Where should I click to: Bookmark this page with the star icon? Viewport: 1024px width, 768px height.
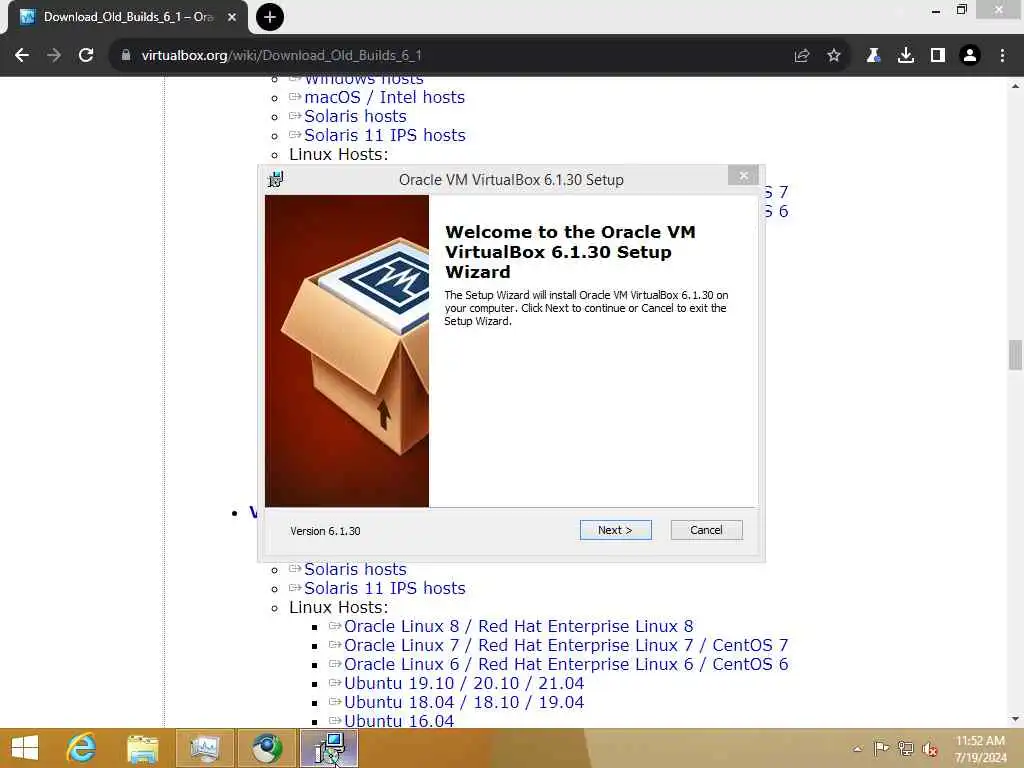pos(834,56)
